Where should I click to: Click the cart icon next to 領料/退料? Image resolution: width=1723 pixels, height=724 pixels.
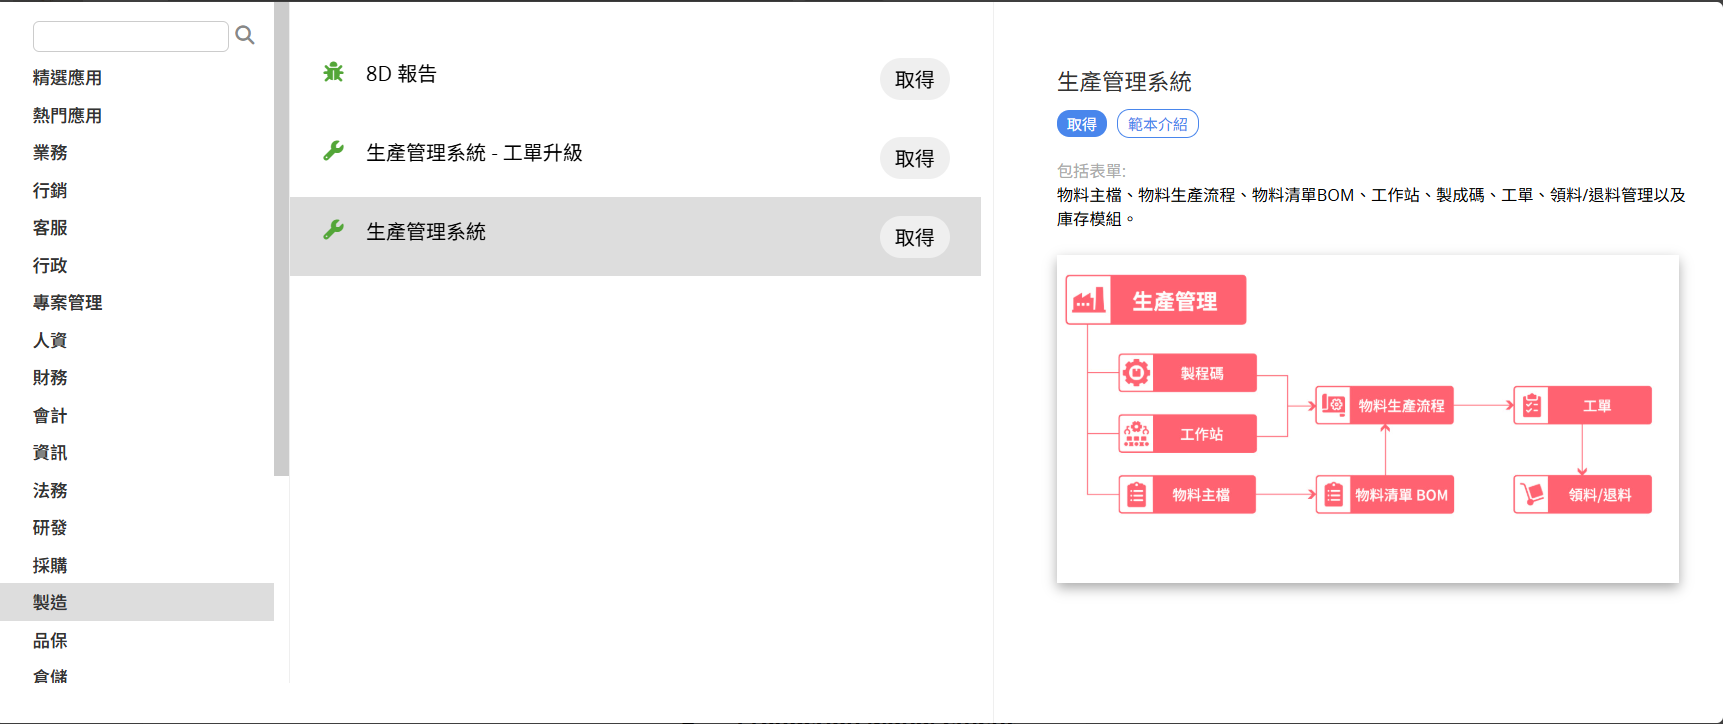(x=1531, y=494)
